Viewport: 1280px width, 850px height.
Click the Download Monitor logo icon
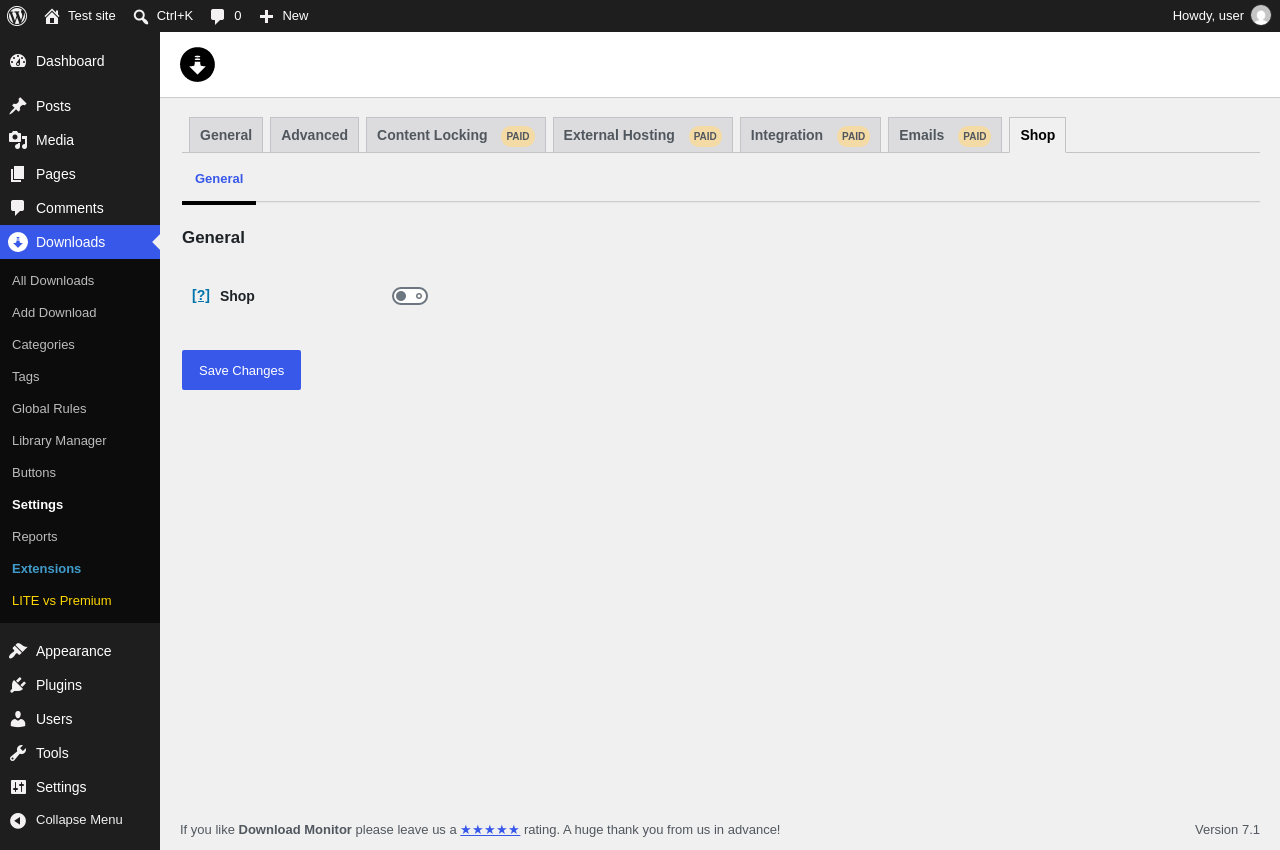[197, 64]
